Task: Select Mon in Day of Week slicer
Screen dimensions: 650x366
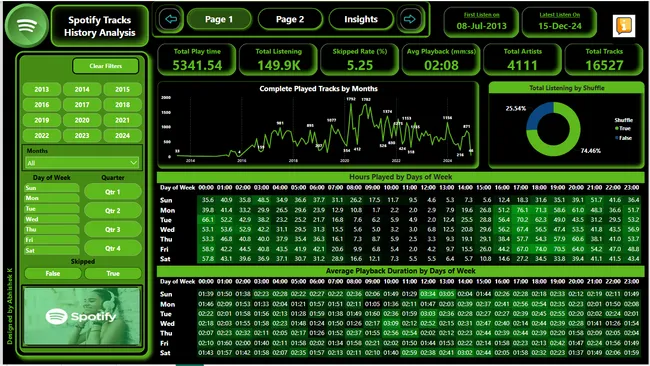Action: pos(51,198)
